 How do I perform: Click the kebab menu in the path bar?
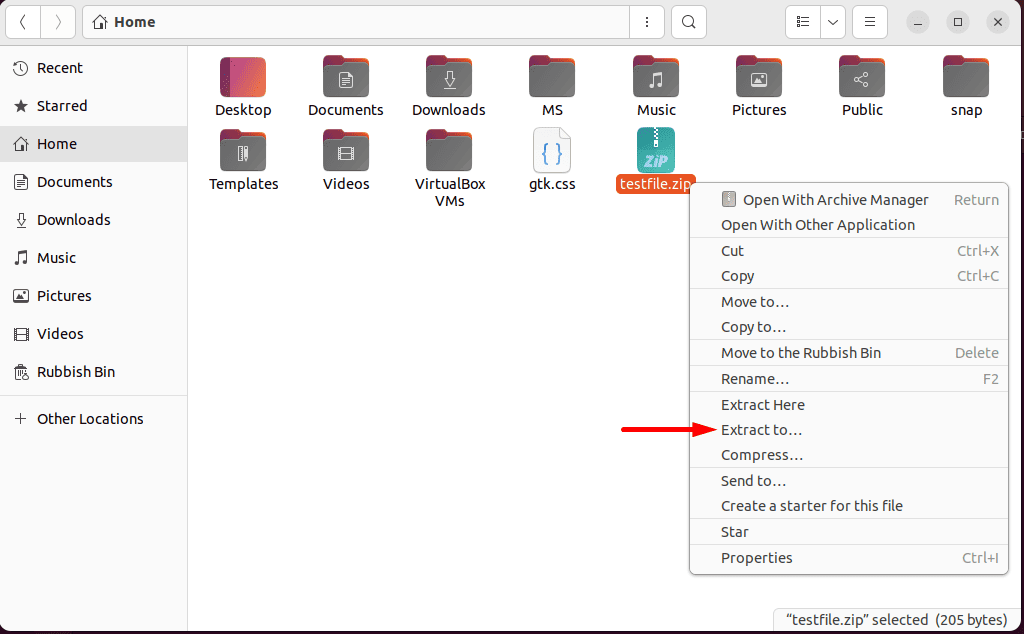[646, 21]
